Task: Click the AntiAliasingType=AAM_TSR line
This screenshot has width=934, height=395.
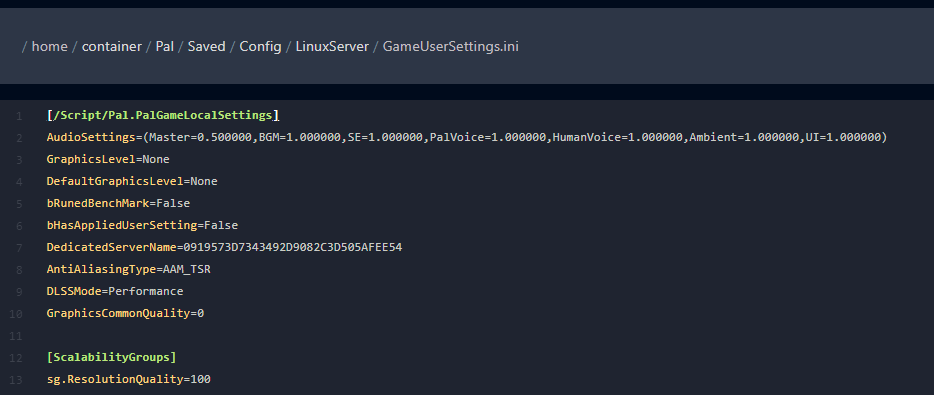Action: click(x=129, y=269)
